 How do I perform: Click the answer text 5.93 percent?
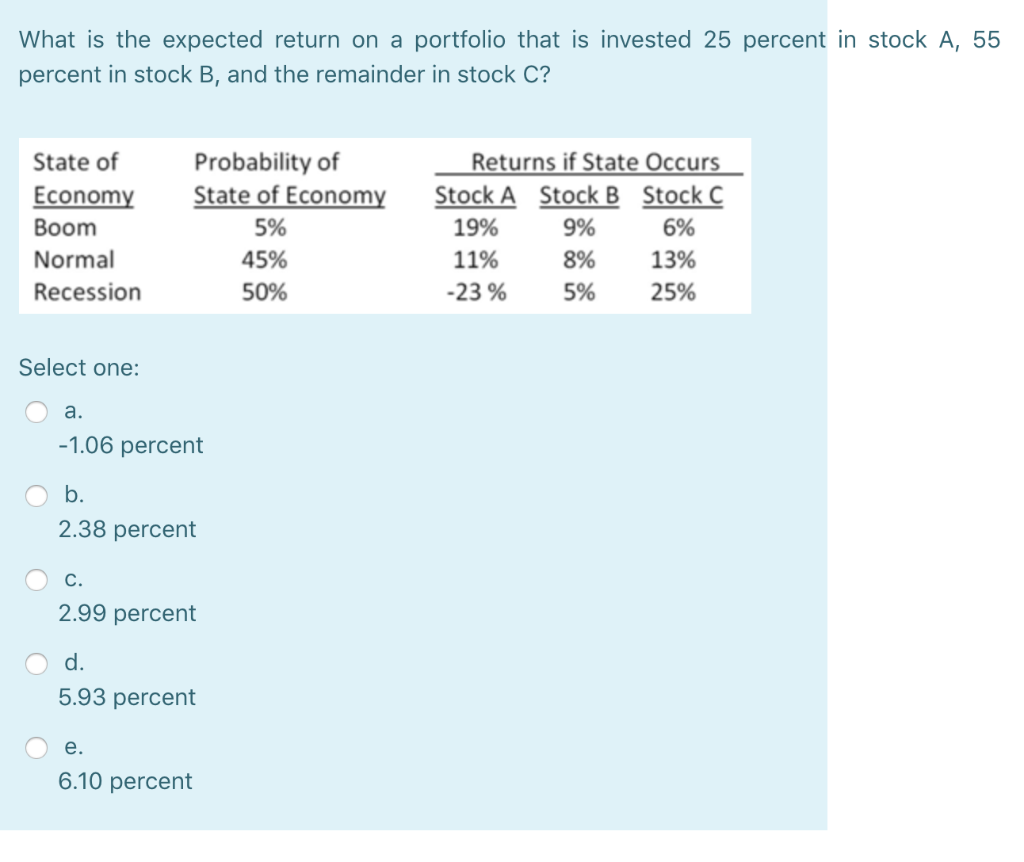pos(126,697)
